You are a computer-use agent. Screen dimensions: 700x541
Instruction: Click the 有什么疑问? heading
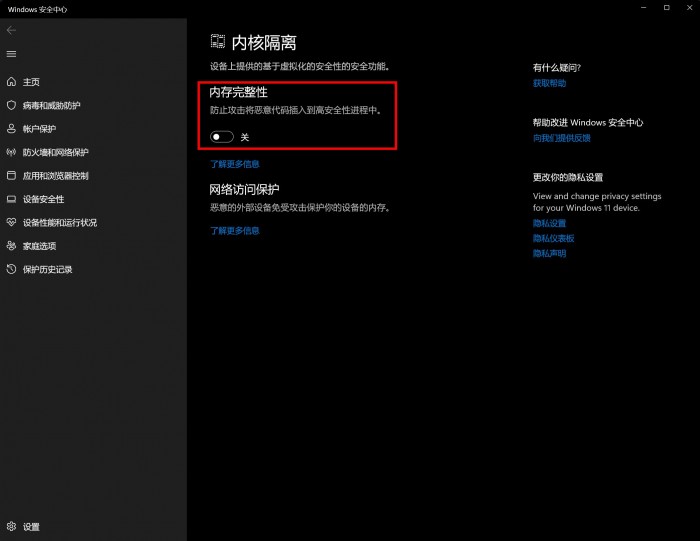(557, 68)
